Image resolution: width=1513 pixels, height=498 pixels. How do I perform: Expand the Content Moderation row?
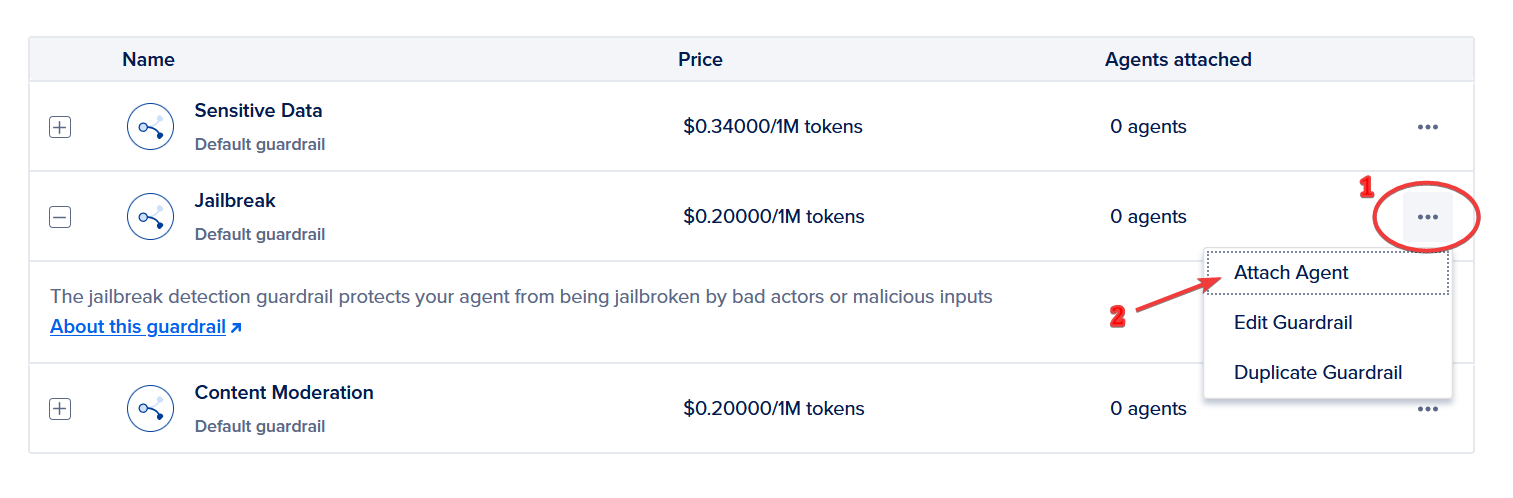point(60,408)
